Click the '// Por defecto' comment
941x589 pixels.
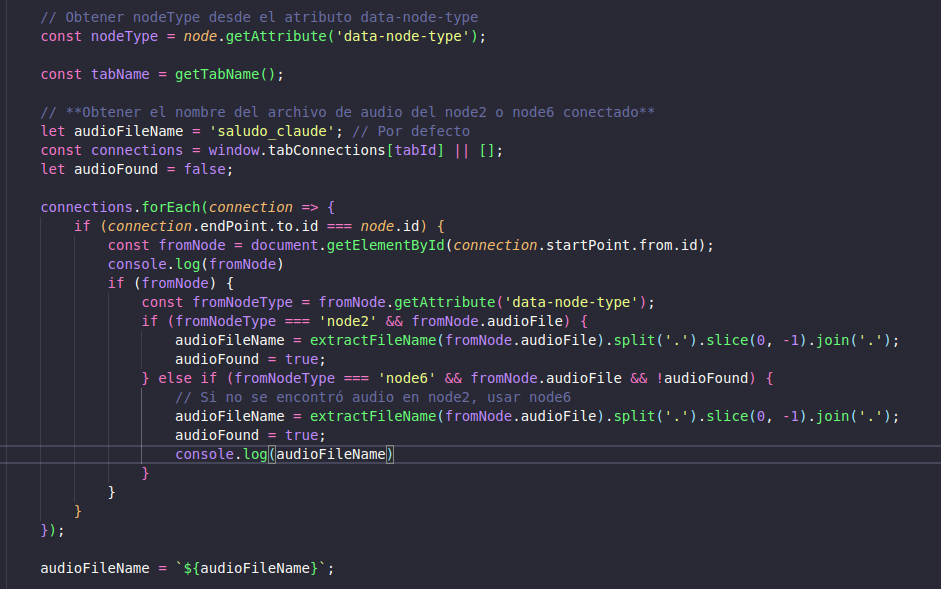[411, 131]
